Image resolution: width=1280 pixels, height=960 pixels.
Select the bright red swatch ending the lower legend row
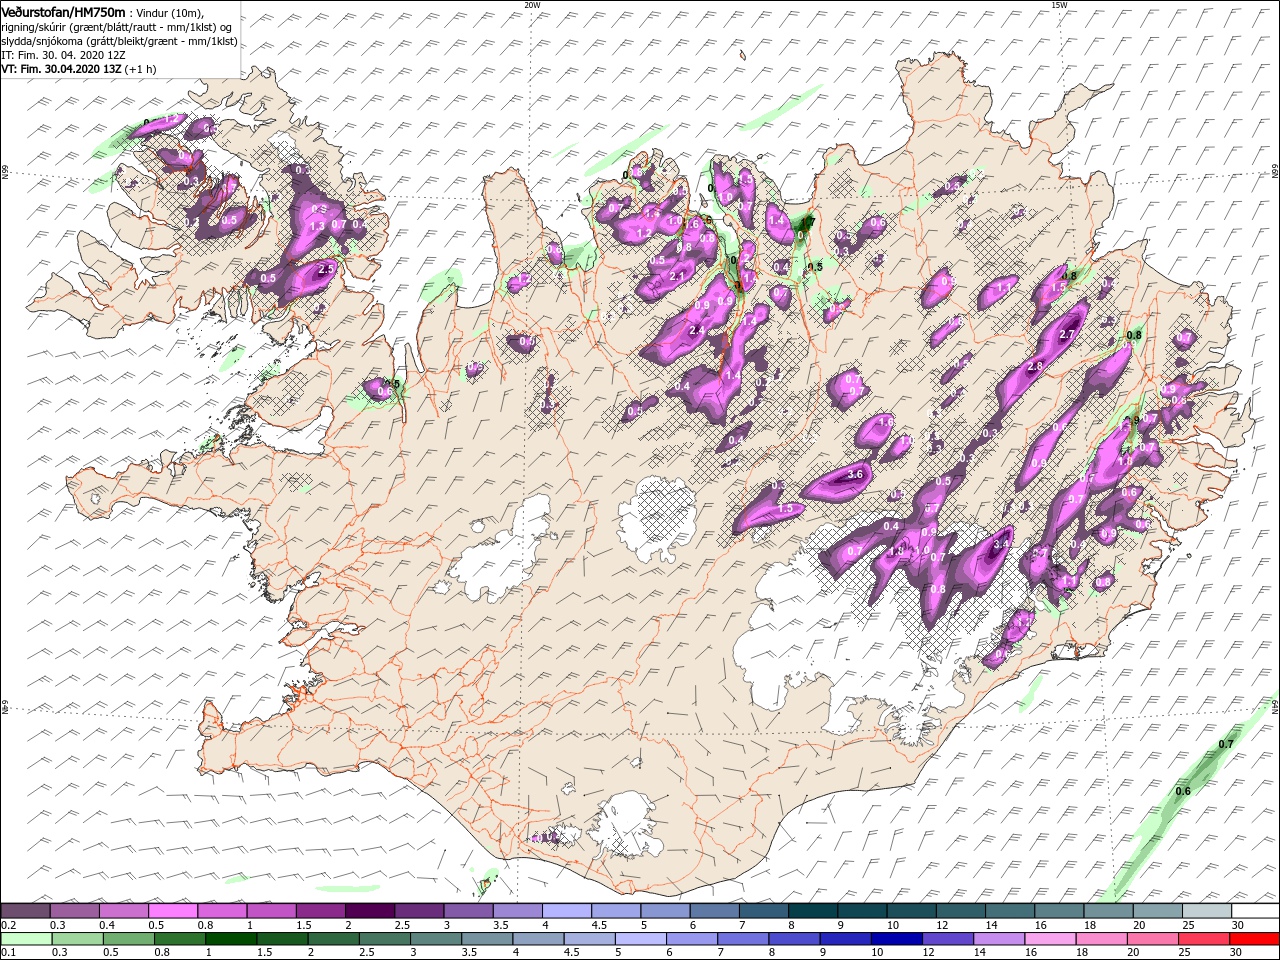(1255, 939)
